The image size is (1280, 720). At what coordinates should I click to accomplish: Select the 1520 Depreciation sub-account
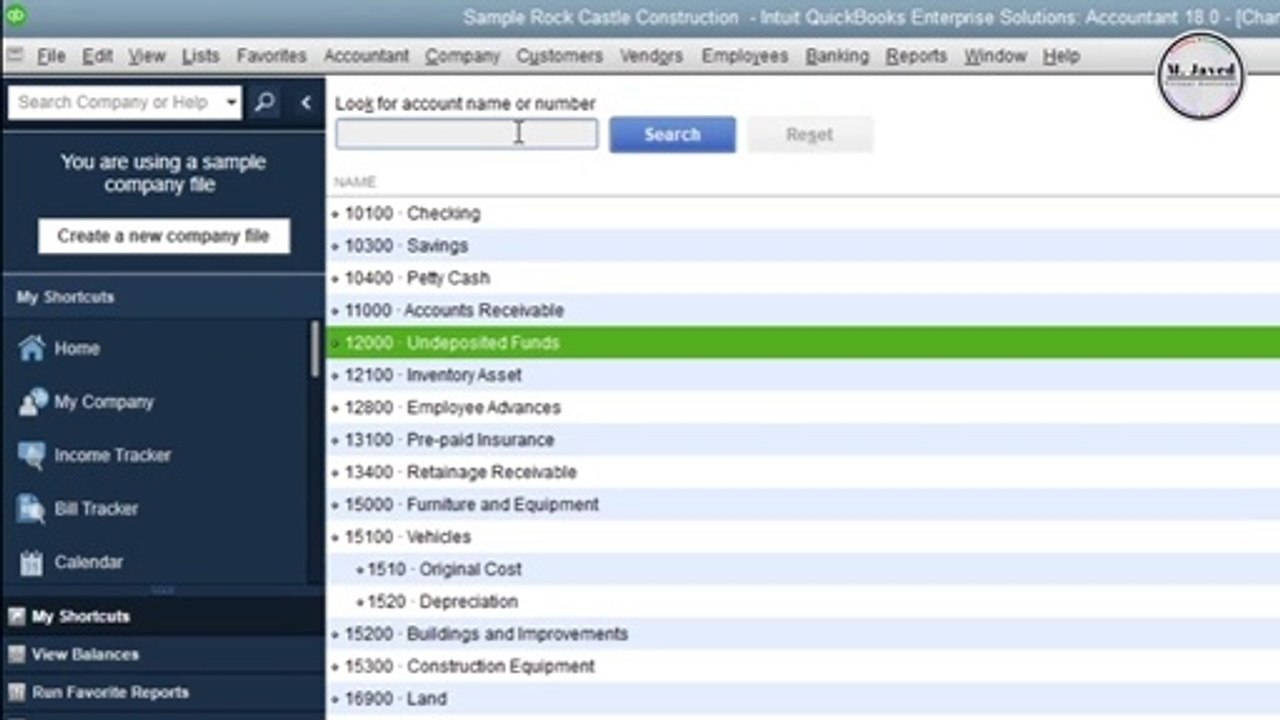[x=802, y=601]
